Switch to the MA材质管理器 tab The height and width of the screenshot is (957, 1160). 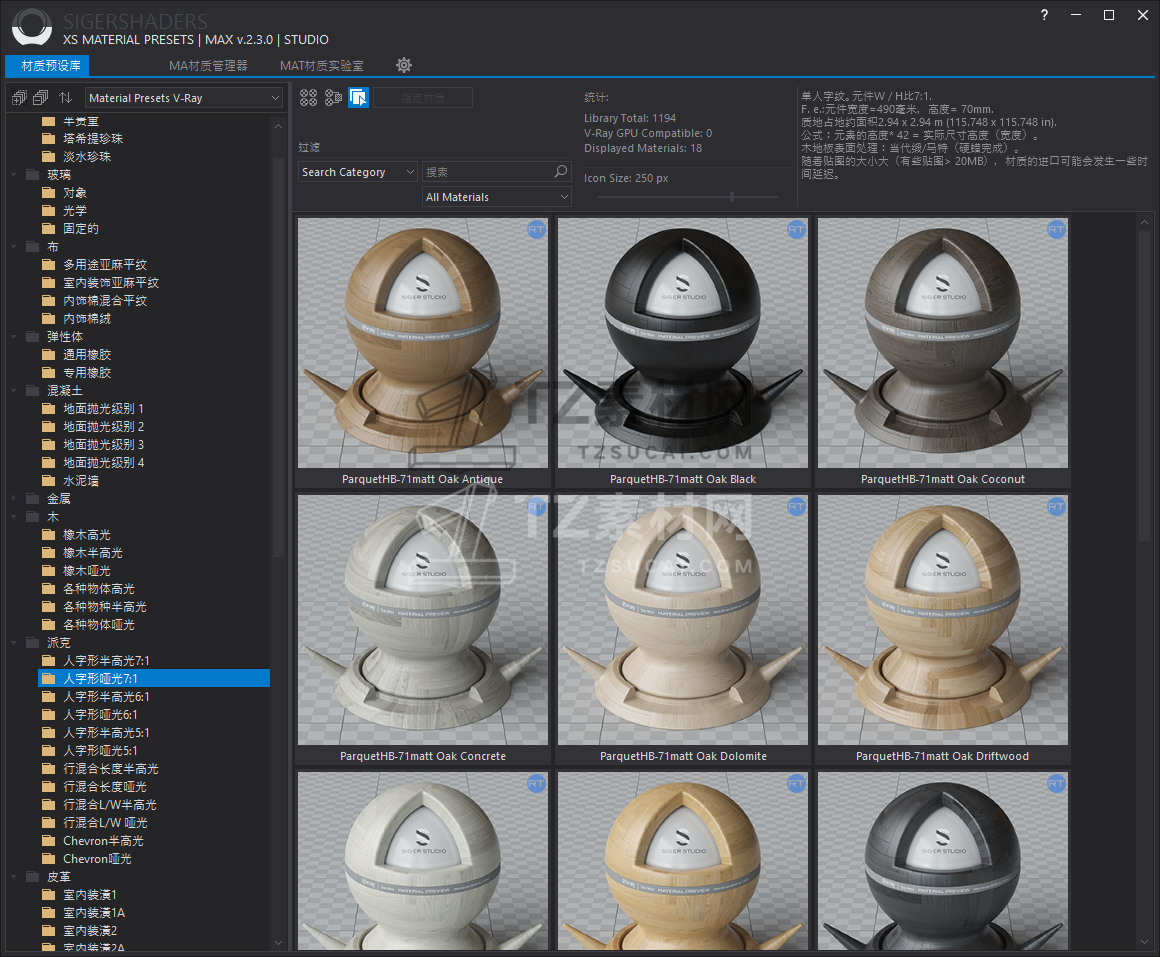tap(208, 66)
